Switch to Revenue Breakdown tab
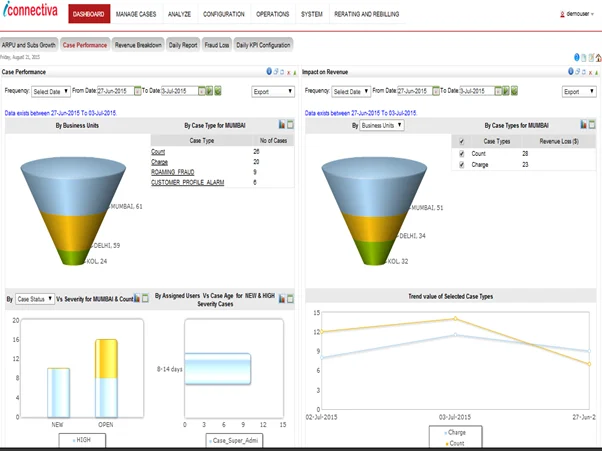Viewport: 602px width, 451px height. pyautogui.click(x=138, y=45)
